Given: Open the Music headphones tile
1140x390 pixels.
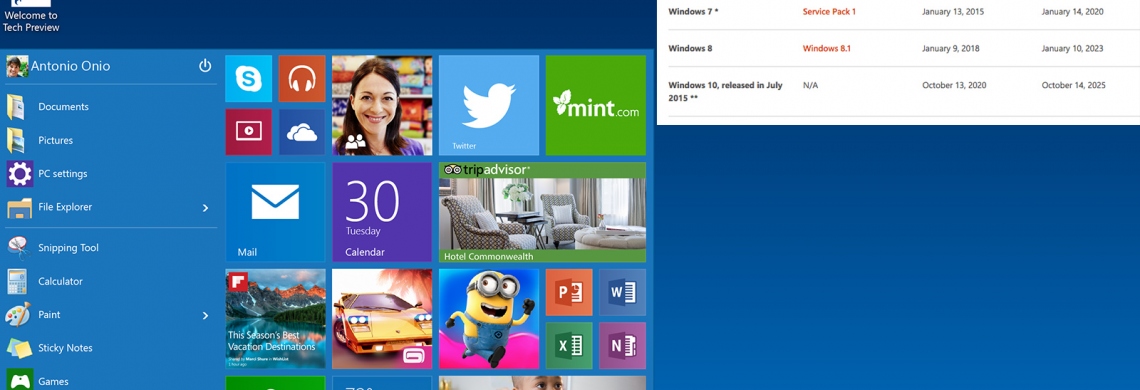Looking at the screenshot, I should point(302,79).
